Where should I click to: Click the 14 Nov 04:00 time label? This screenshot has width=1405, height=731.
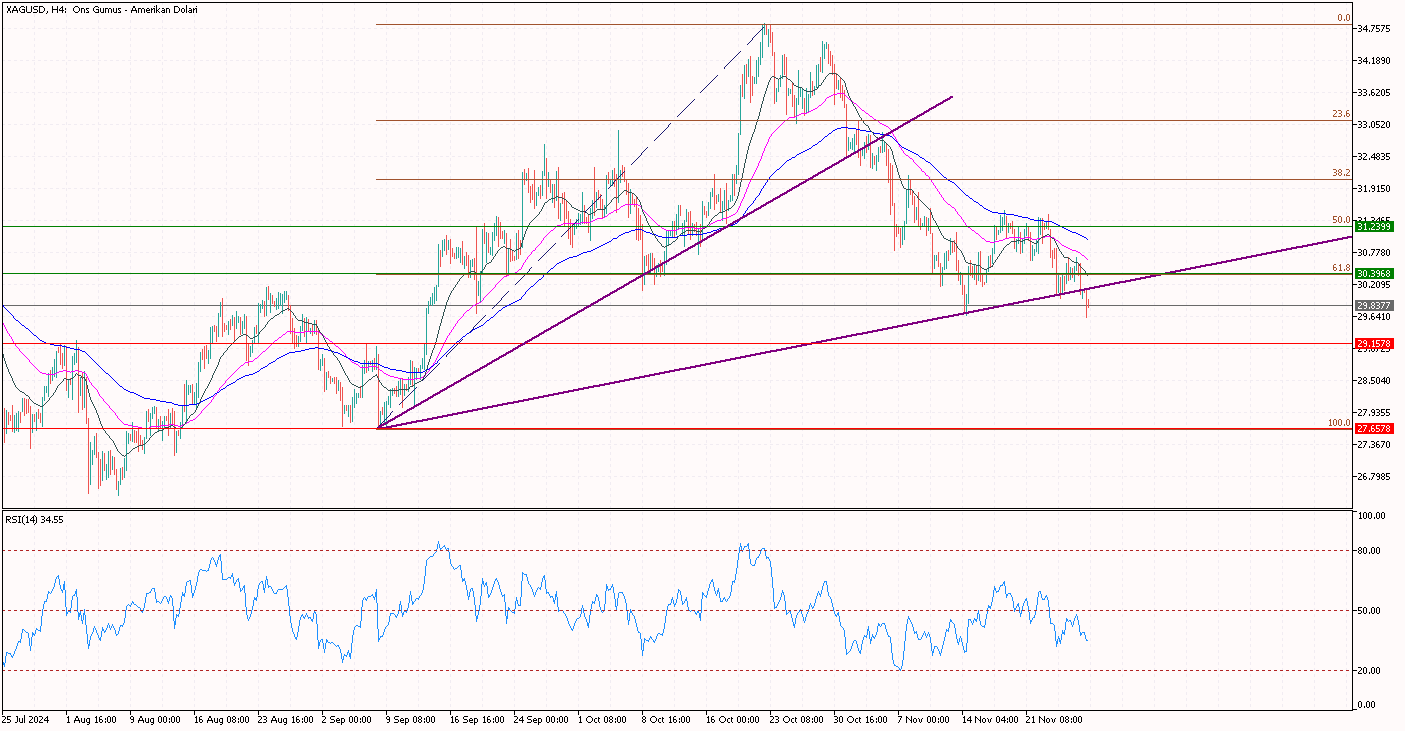click(990, 720)
